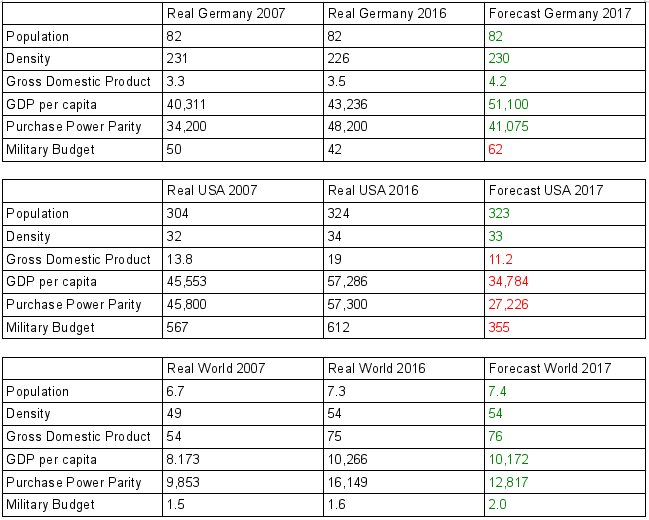Select the red Germany military budget value 62
This screenshot has width=649, height=520.
pos(497,149)
